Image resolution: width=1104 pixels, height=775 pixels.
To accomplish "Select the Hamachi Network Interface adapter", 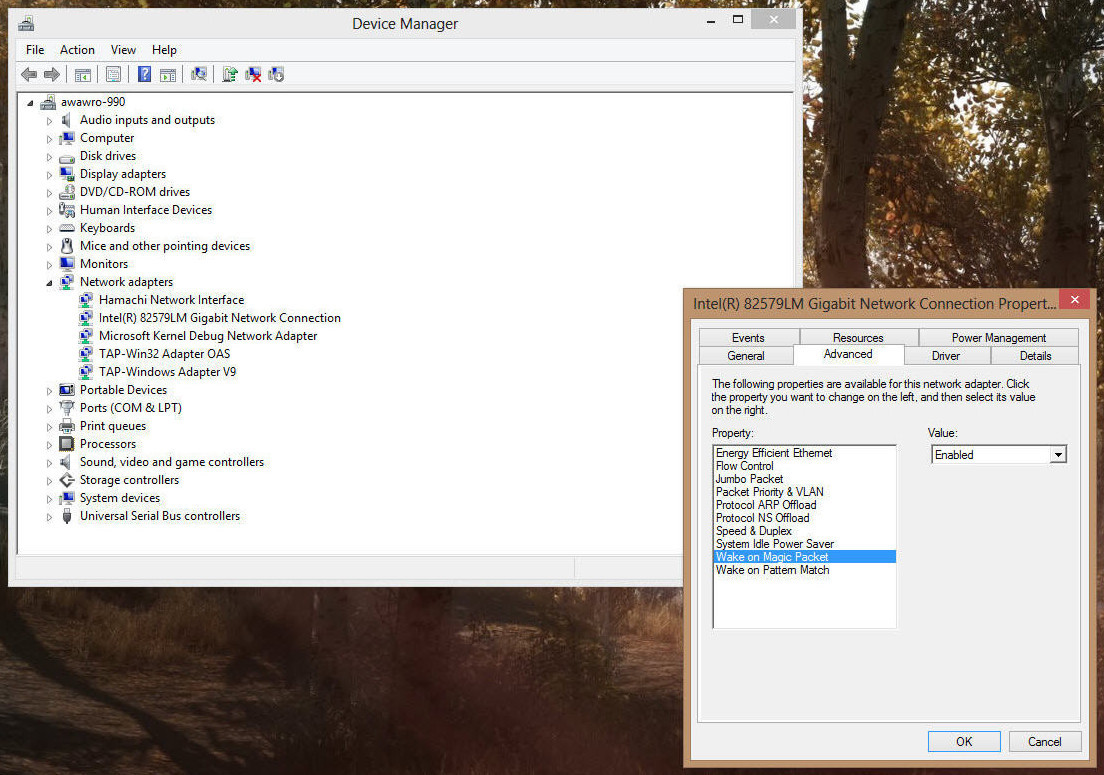I will pos(171,300).
